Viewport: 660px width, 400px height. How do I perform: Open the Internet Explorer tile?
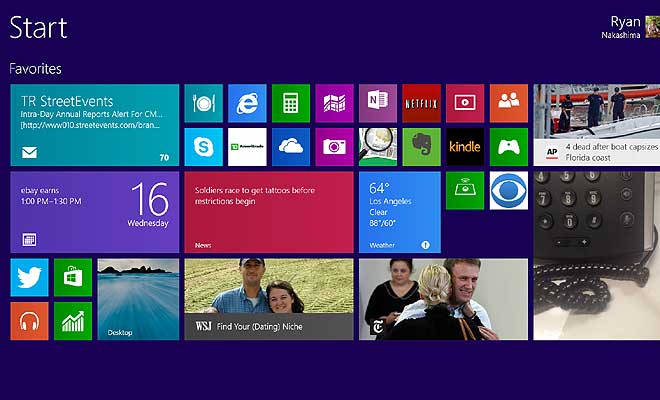[x=247, y=103]
